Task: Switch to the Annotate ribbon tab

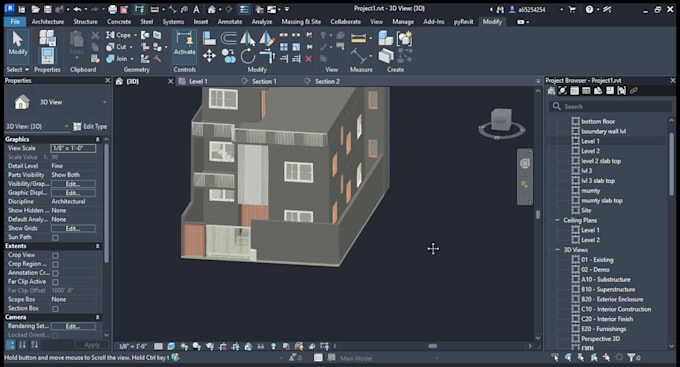Action: pos(230,22)
